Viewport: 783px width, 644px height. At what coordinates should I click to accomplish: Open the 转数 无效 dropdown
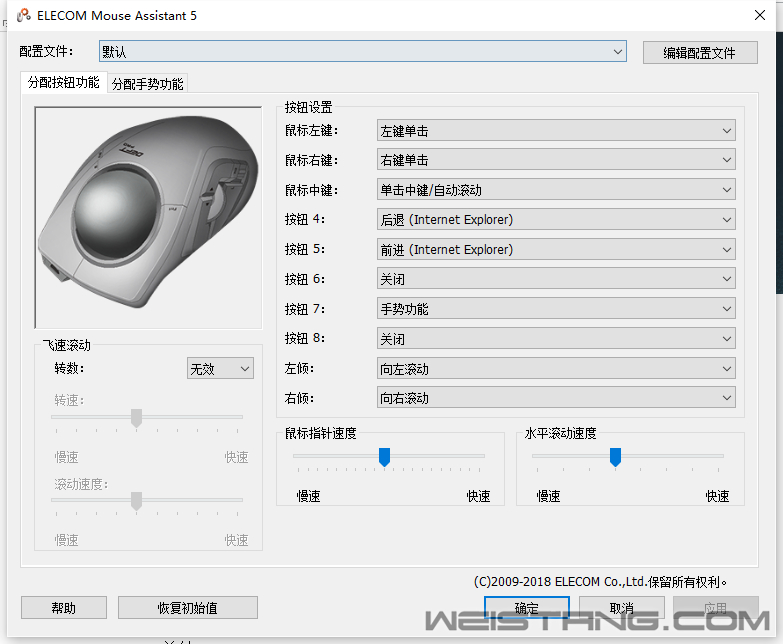pos(220,368)
